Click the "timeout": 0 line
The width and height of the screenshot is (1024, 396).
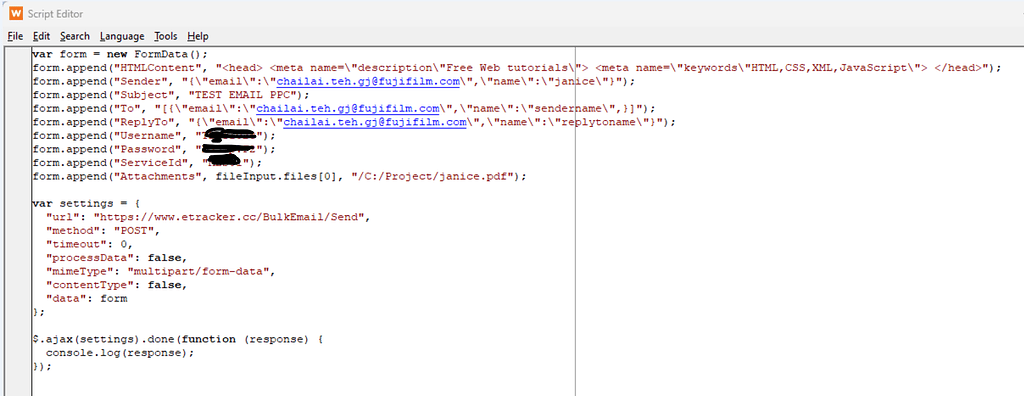point(89,244)
